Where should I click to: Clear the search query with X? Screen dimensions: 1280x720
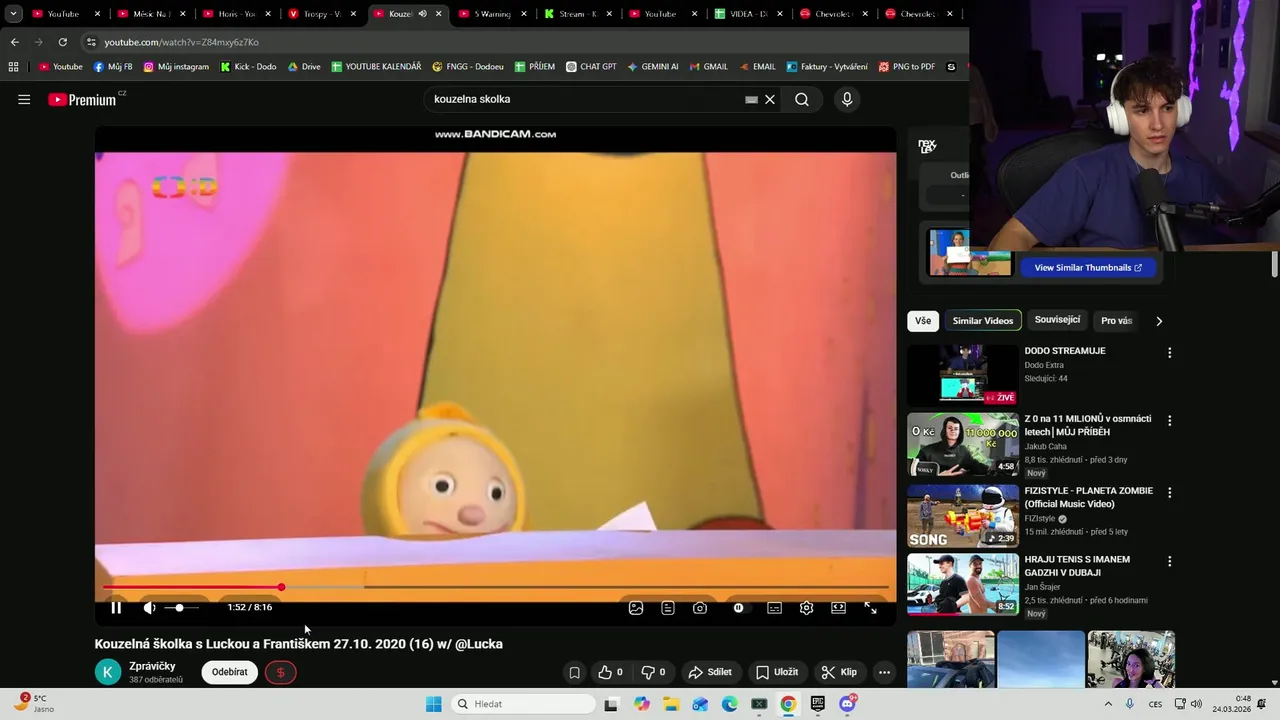coord(770,99)
